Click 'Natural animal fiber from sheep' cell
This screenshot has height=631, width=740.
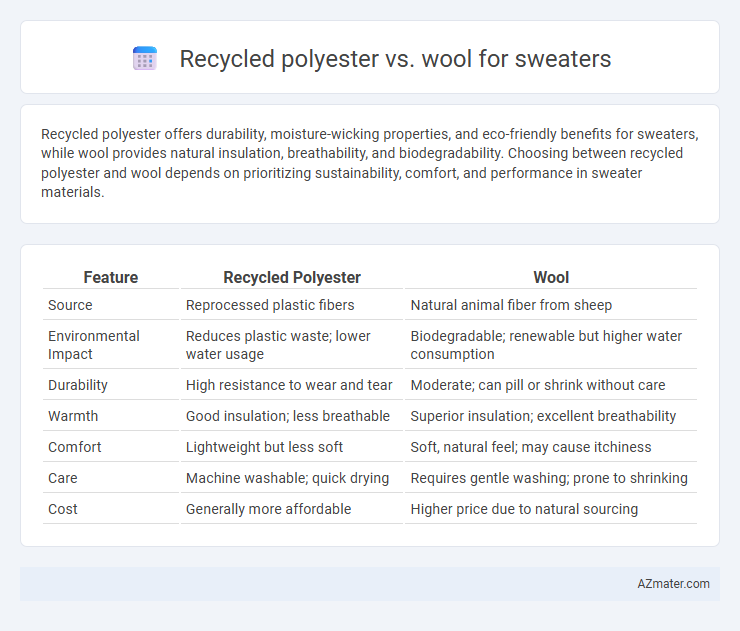511,305
